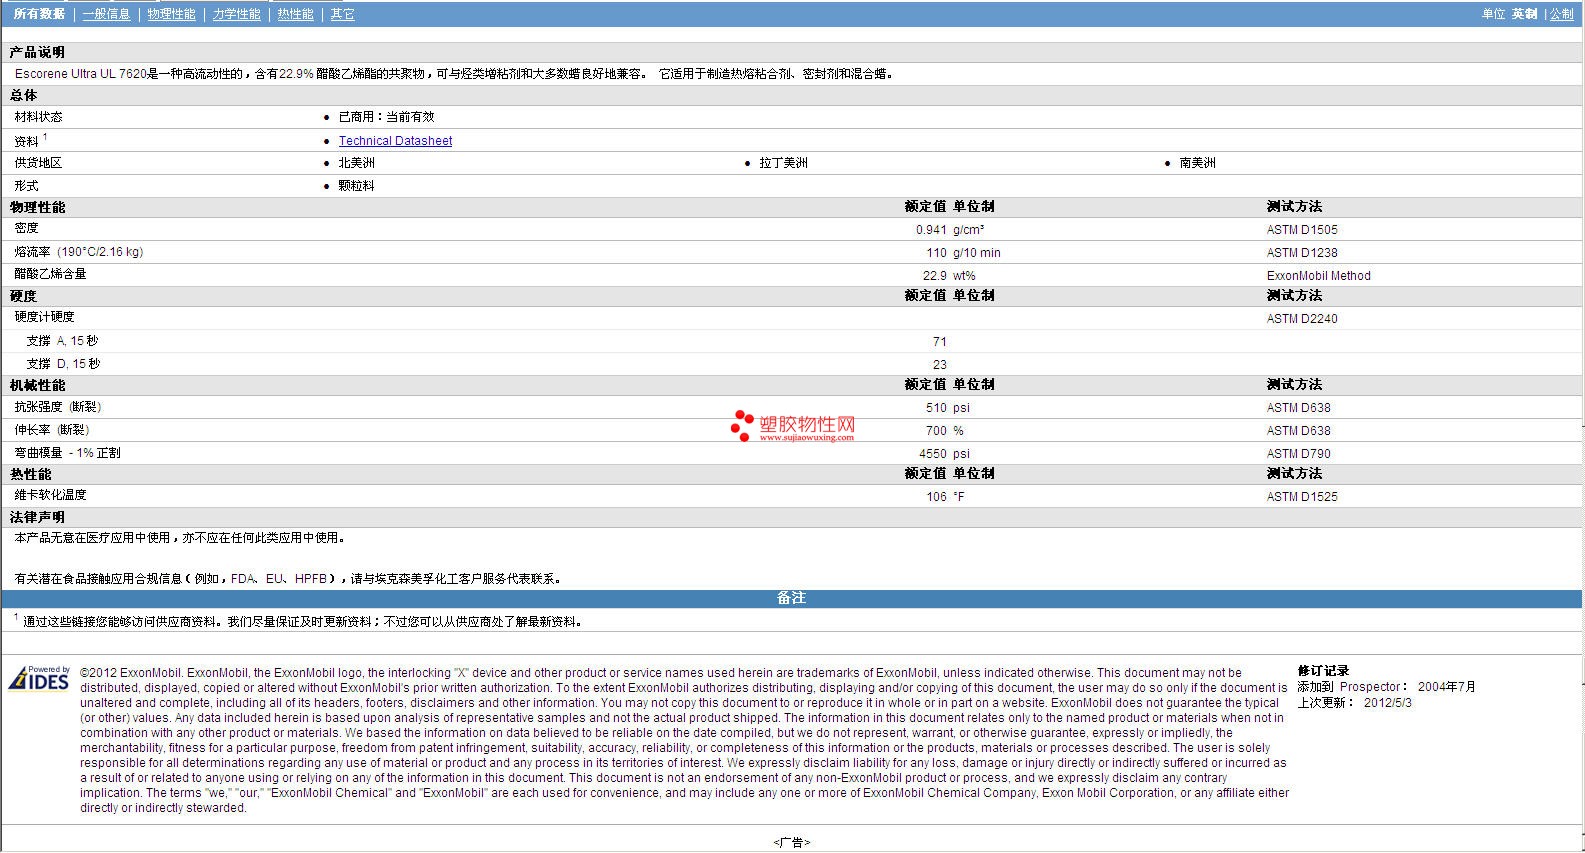The height and width of the screenshot is (853, 1585).
Task: Click the 维卡软化温度 row label
Action: click(x=50, y=495)
